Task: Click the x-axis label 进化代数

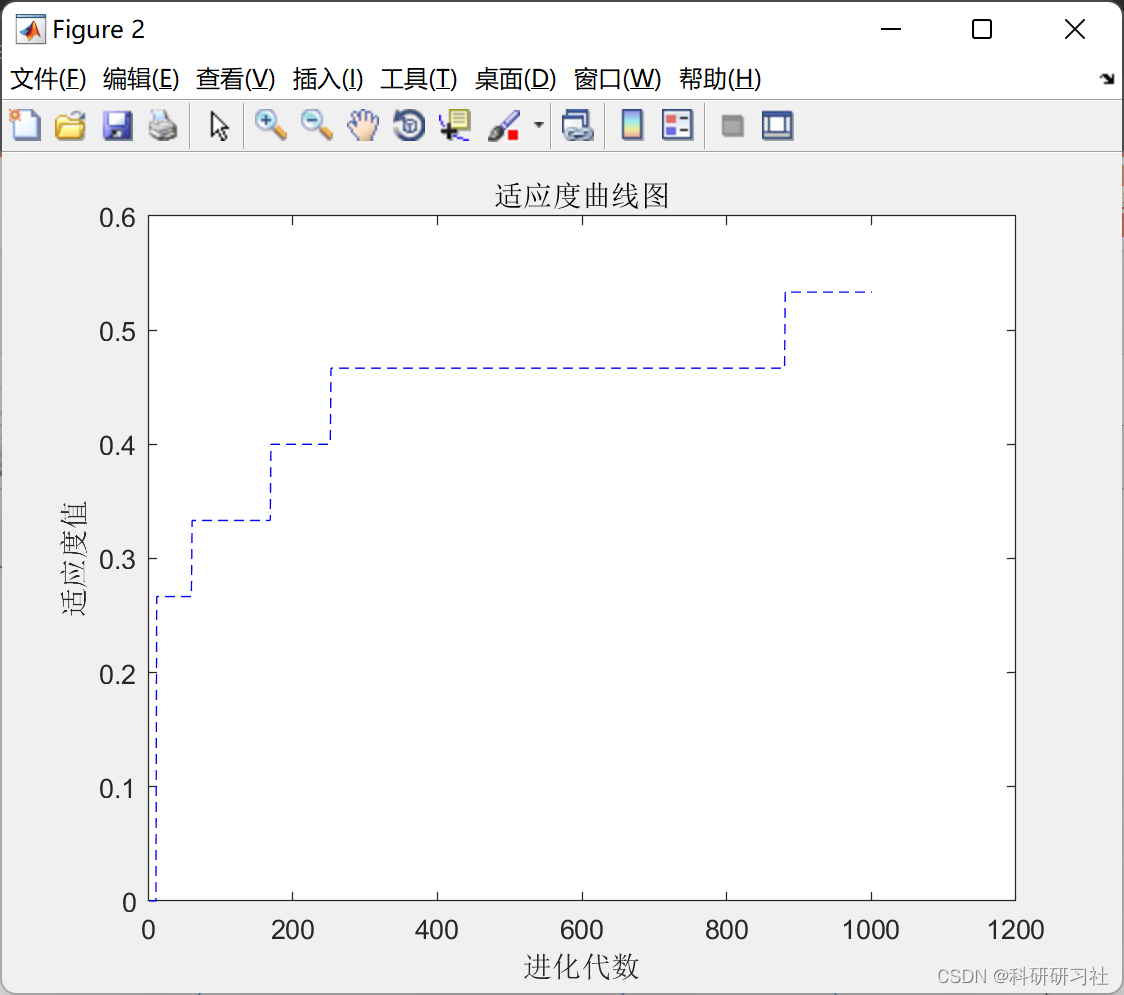Action: (581, 967)
